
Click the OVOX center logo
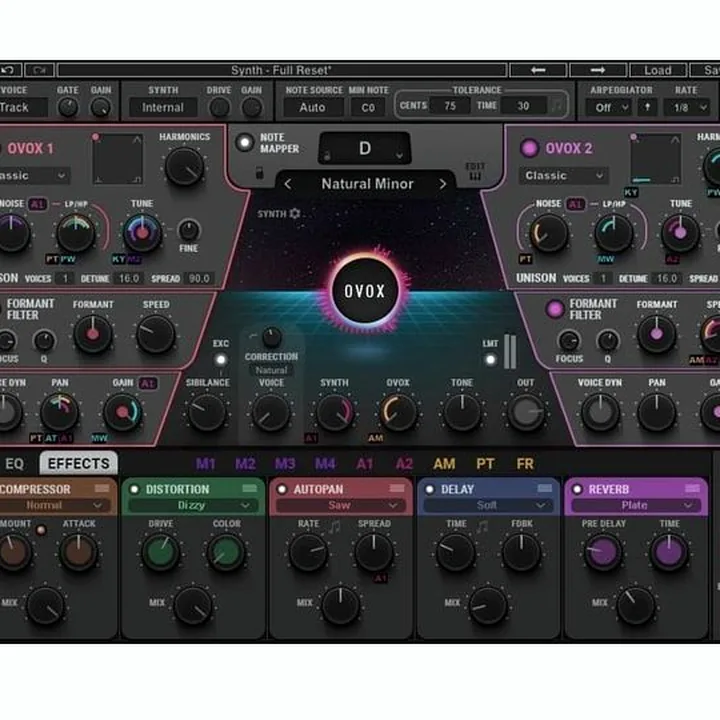(365, 291)
